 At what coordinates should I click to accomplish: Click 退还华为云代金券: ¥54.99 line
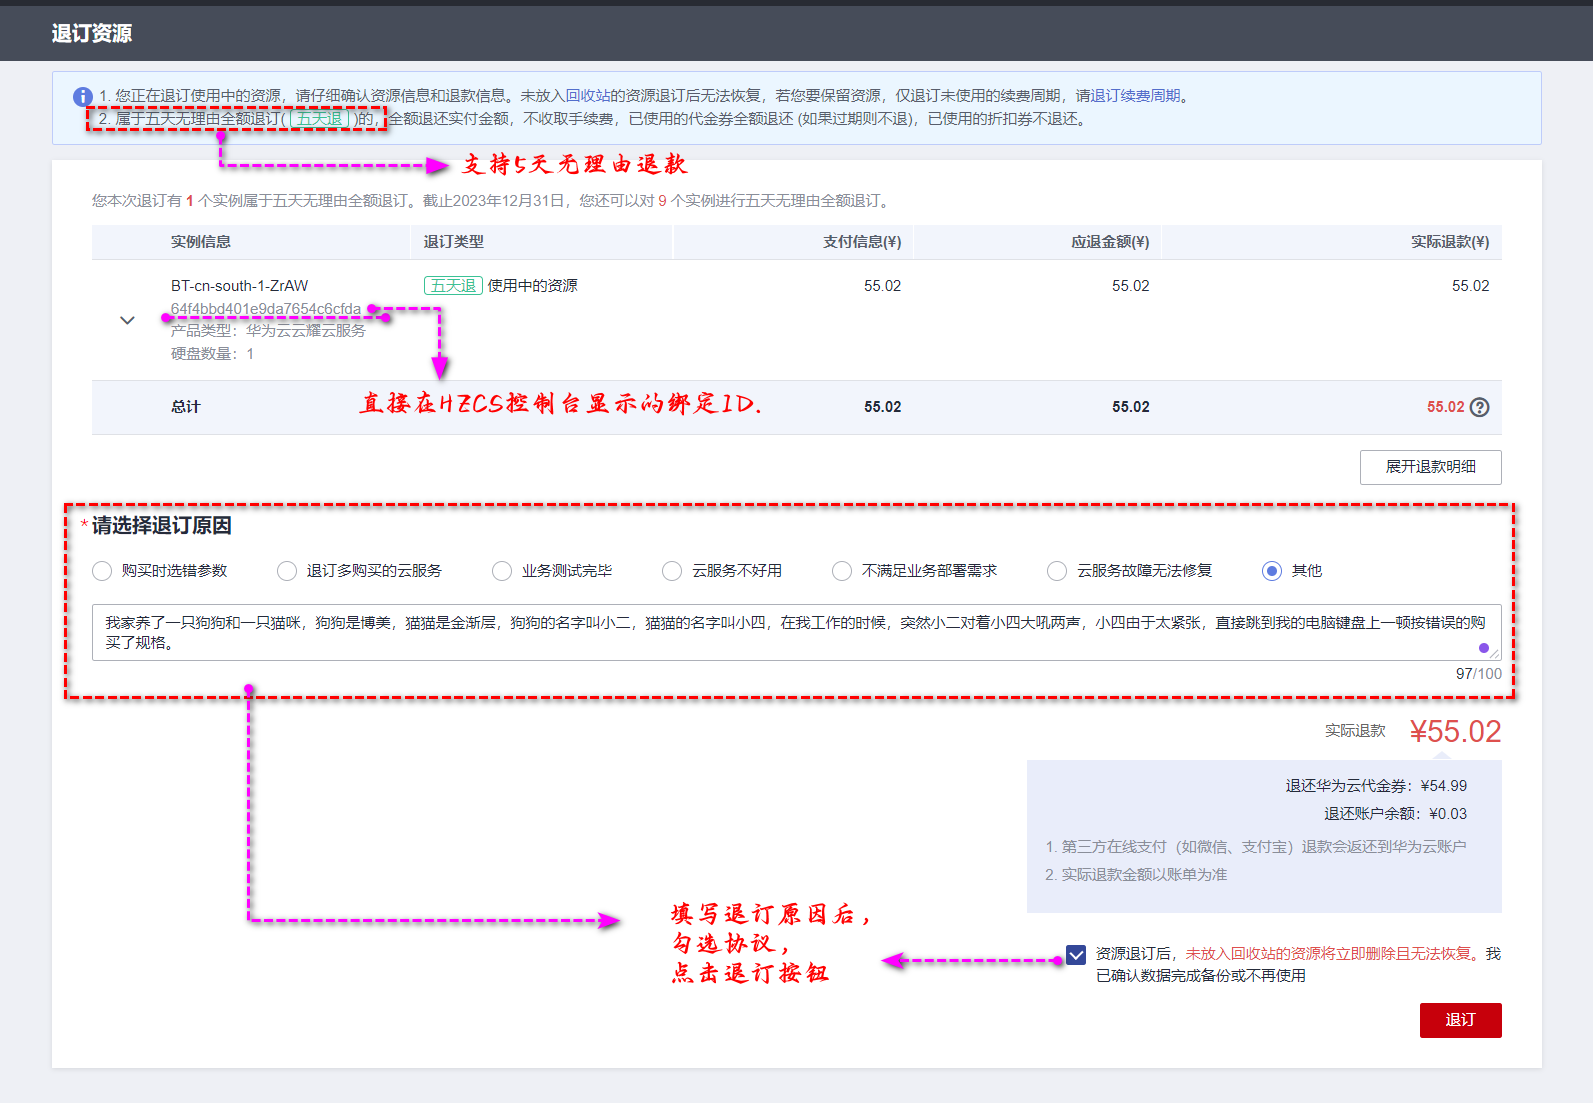click(x=1376, y=786)
